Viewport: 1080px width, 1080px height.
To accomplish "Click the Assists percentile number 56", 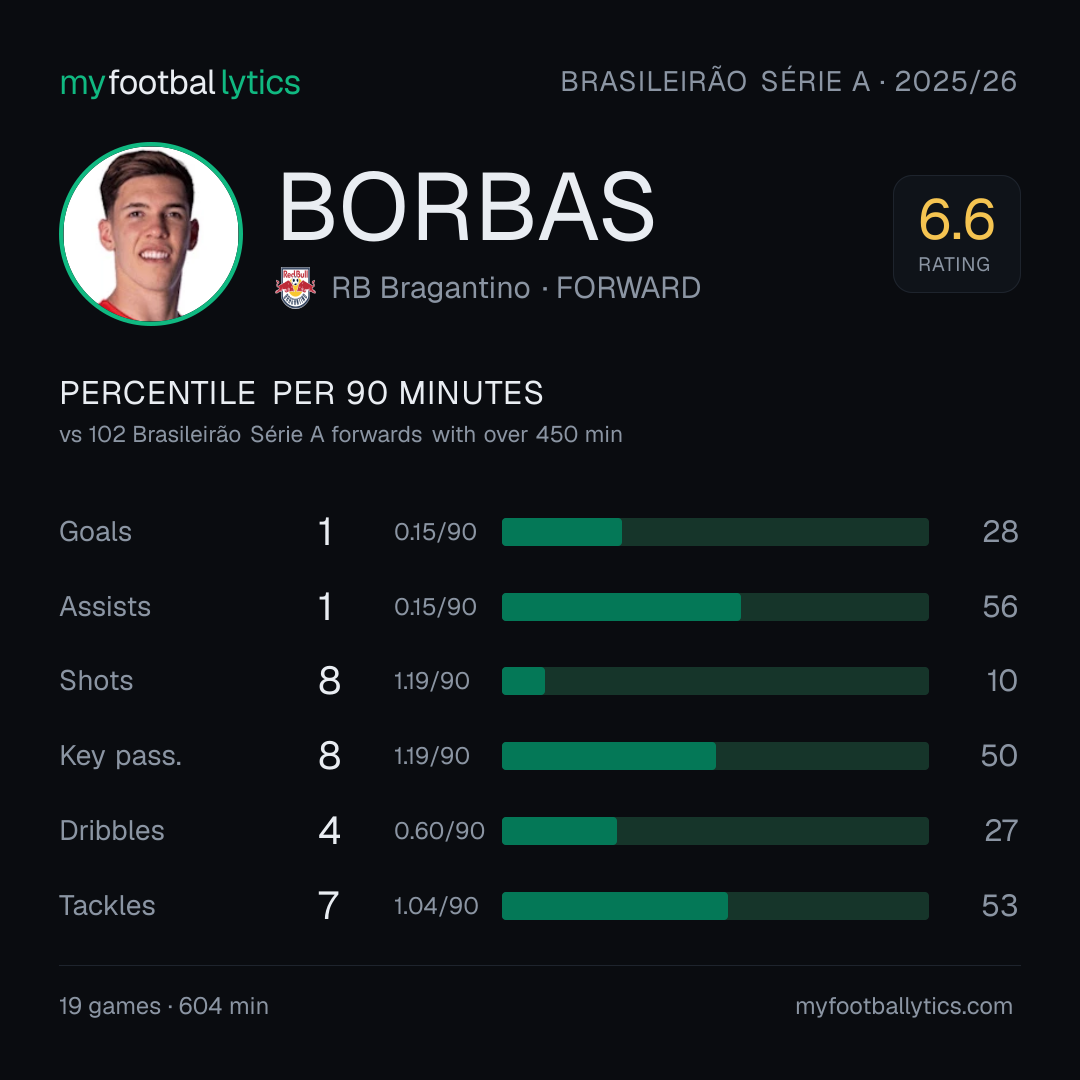I will click(1000, 607).
